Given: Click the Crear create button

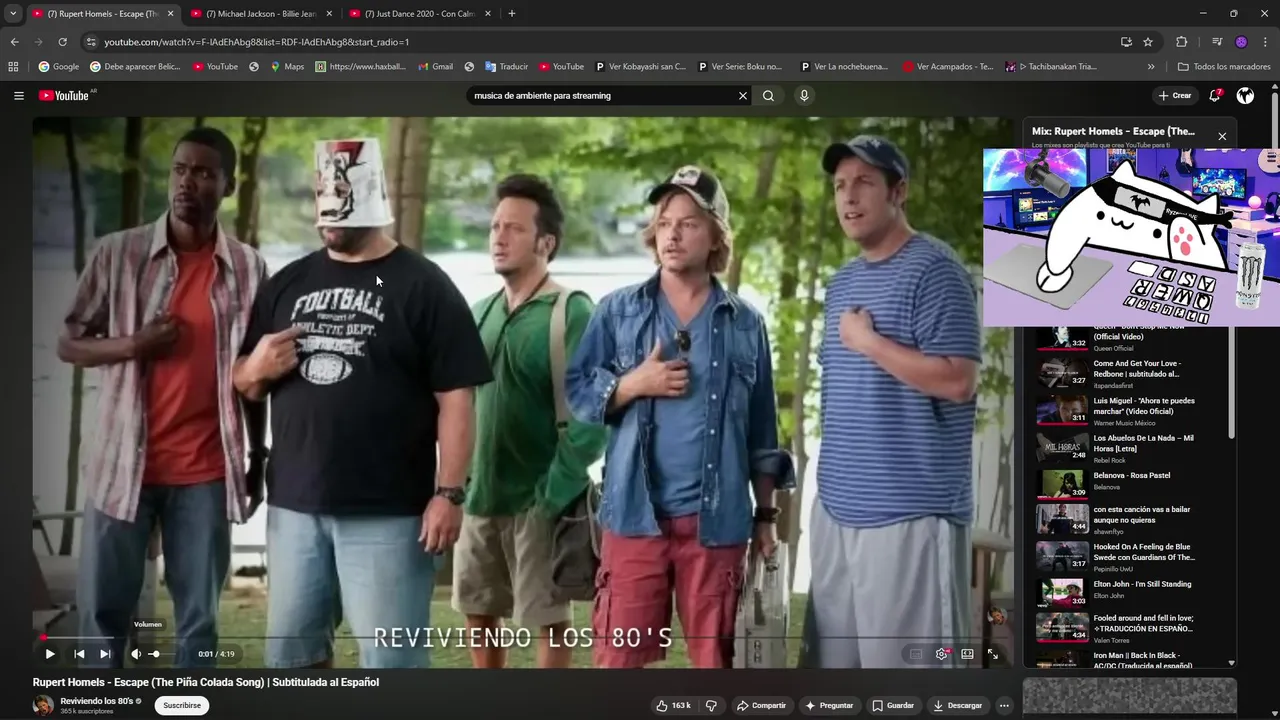Looking at the screenshot, I should pos(1175,96).
